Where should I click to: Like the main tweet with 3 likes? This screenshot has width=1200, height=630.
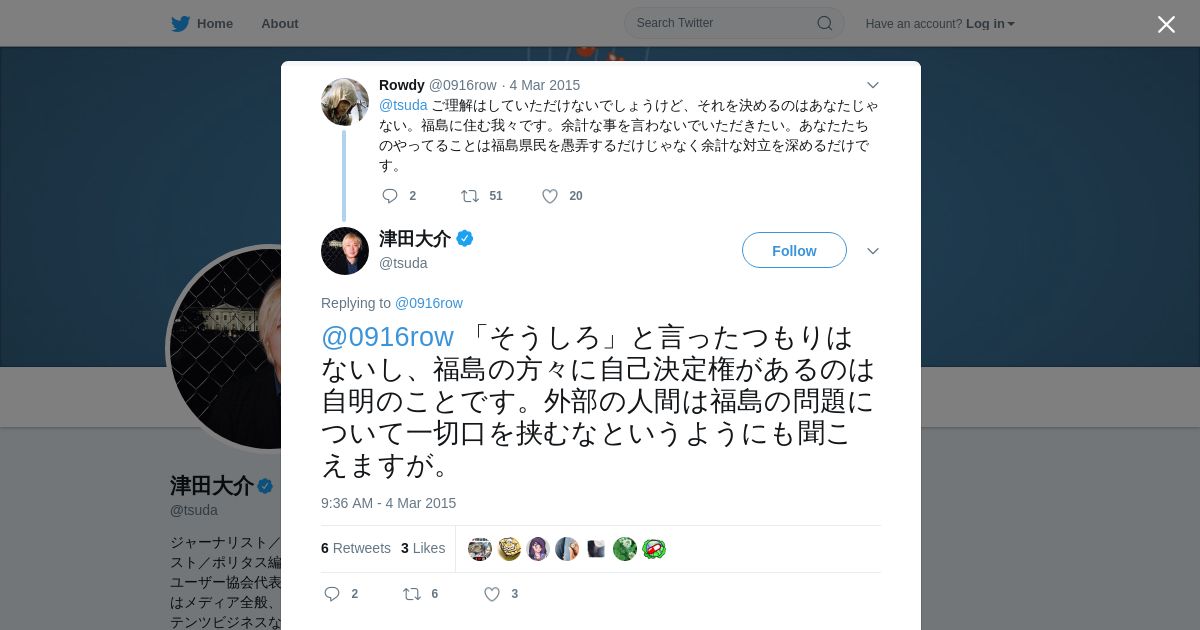click(x=492, y=594)
